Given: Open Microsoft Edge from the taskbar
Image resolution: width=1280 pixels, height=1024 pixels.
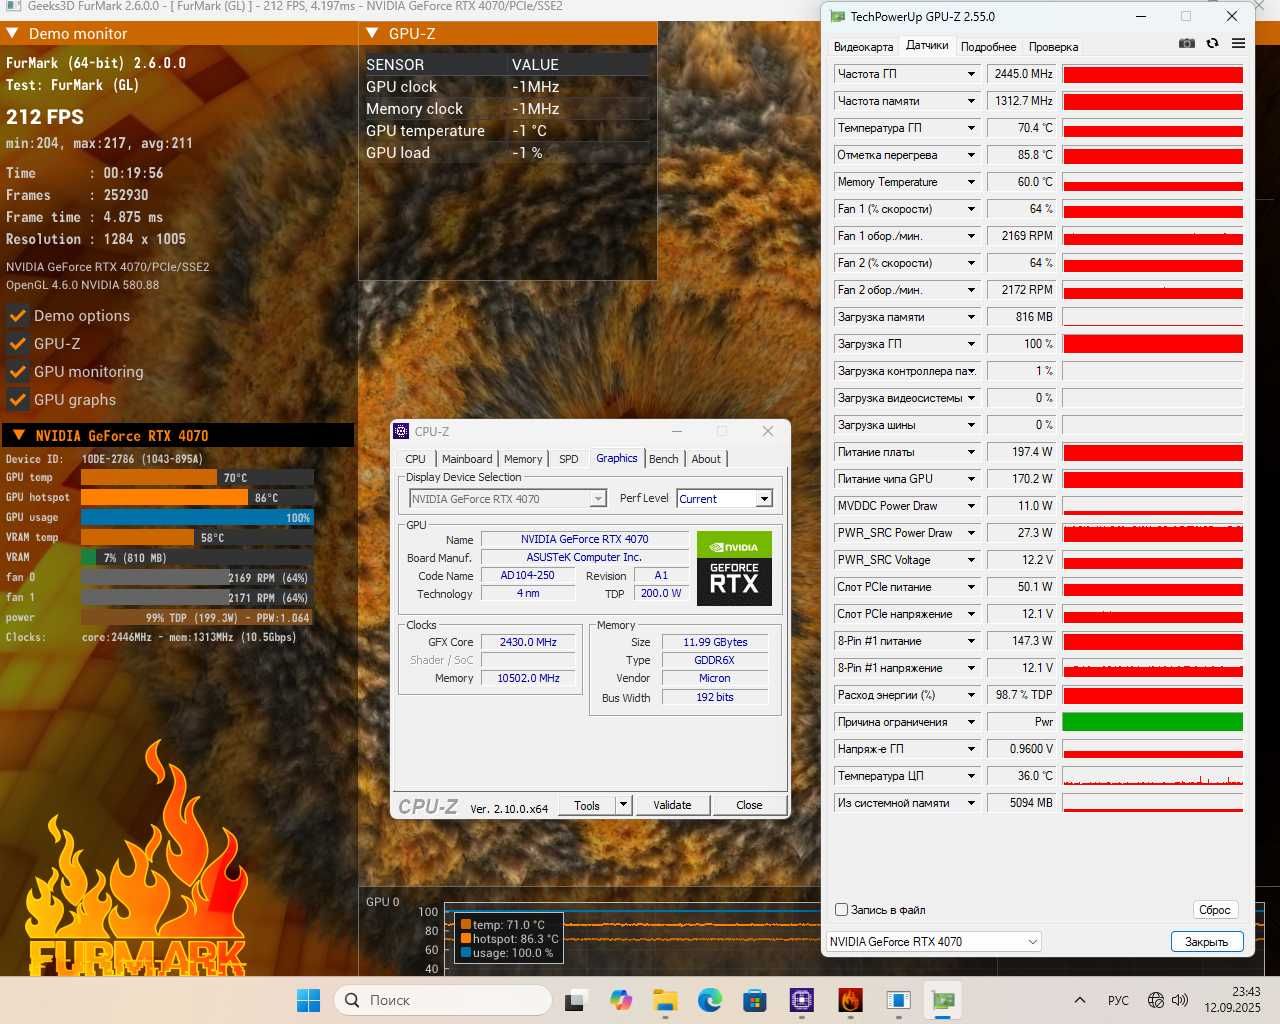Looking at the screenshot, I should (x=710, y=1000).
